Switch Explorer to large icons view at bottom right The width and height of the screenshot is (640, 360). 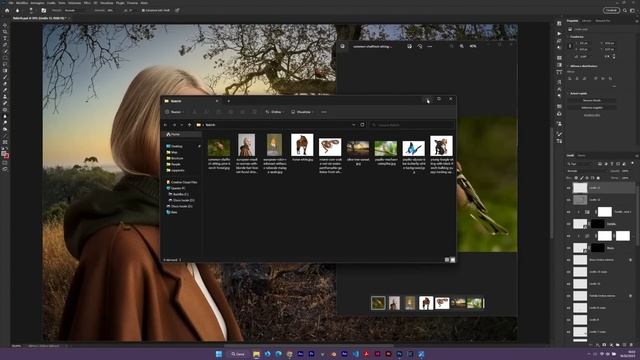click(453, 260)
